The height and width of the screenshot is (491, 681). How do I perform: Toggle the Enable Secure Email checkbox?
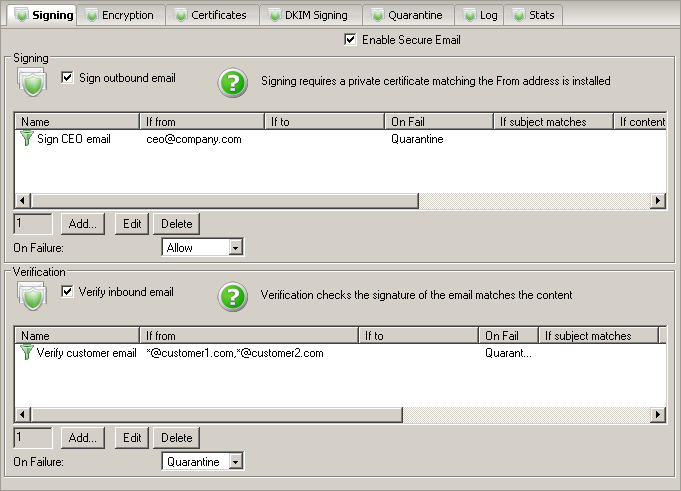click(350, 40)
